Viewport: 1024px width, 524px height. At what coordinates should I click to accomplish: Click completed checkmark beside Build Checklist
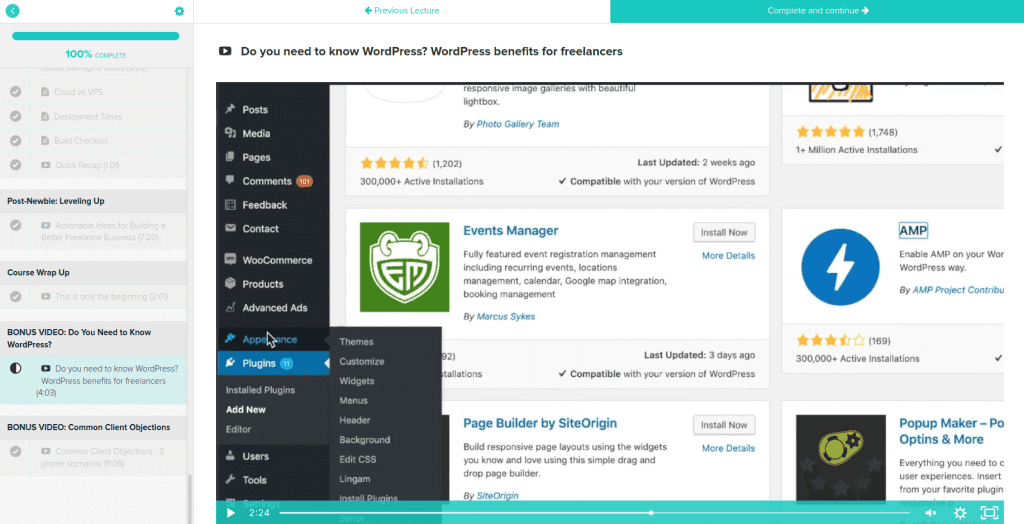point(16,140)
